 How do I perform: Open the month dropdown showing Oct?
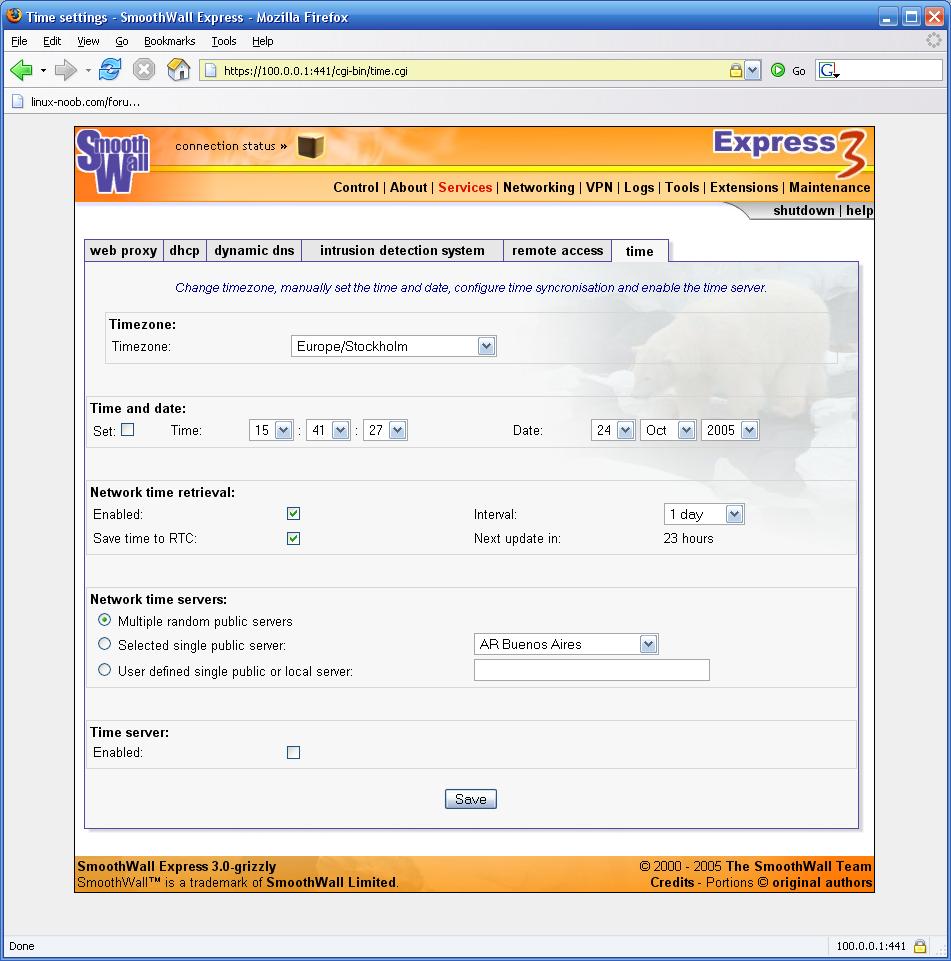[668, 430]
